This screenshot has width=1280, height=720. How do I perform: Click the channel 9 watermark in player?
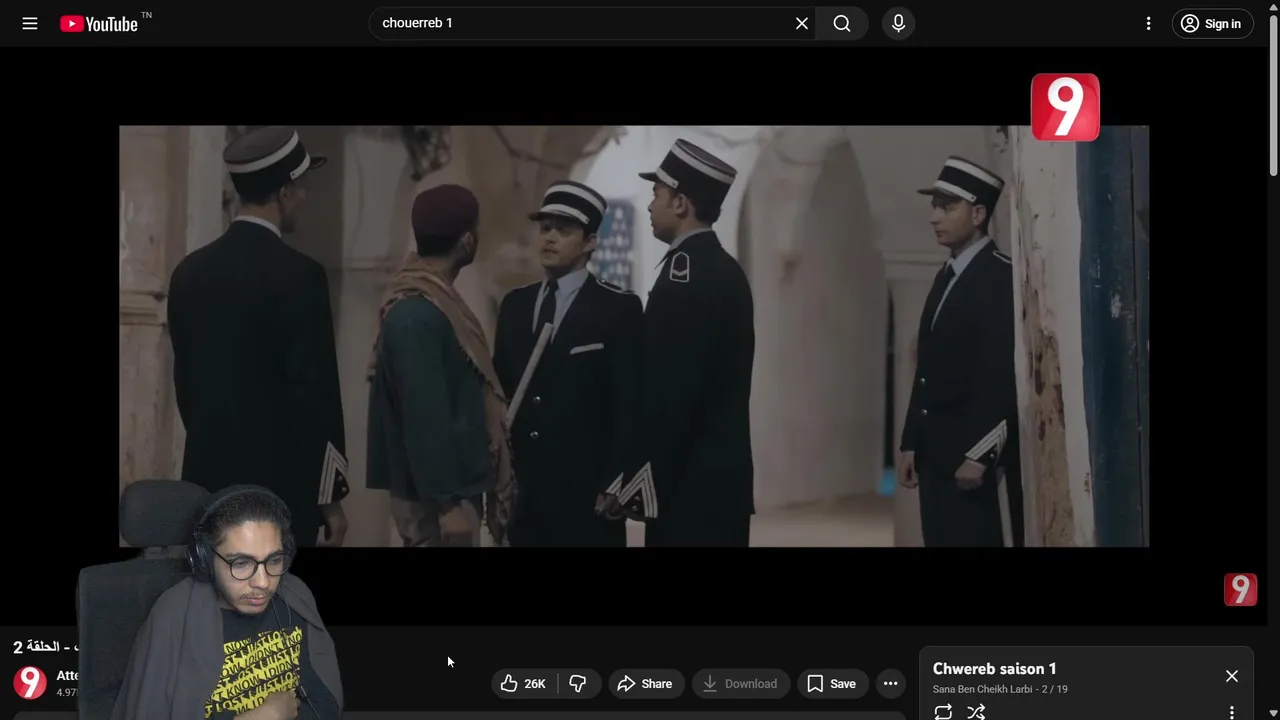click(x=1240, y=590)
